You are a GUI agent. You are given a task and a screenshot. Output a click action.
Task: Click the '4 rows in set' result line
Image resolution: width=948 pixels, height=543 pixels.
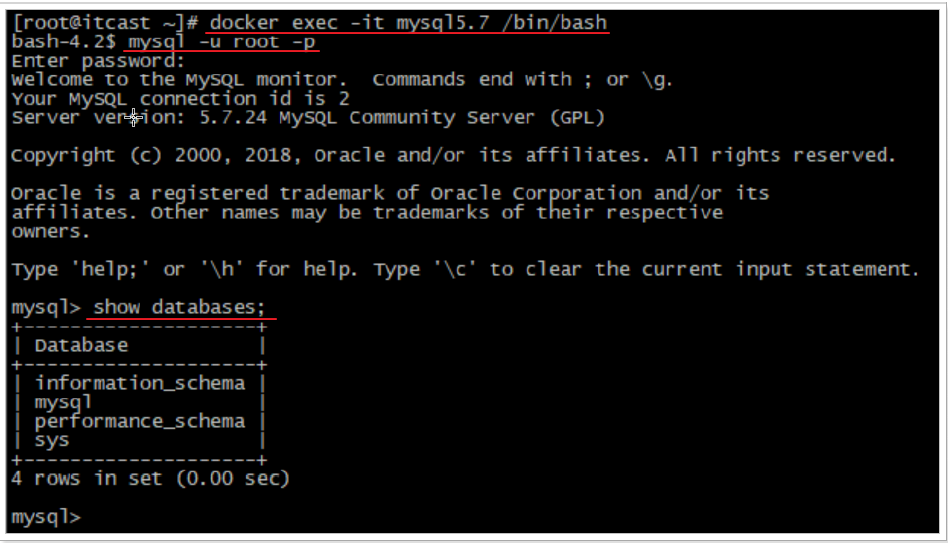pyautogui.click(x=150, y=478)
